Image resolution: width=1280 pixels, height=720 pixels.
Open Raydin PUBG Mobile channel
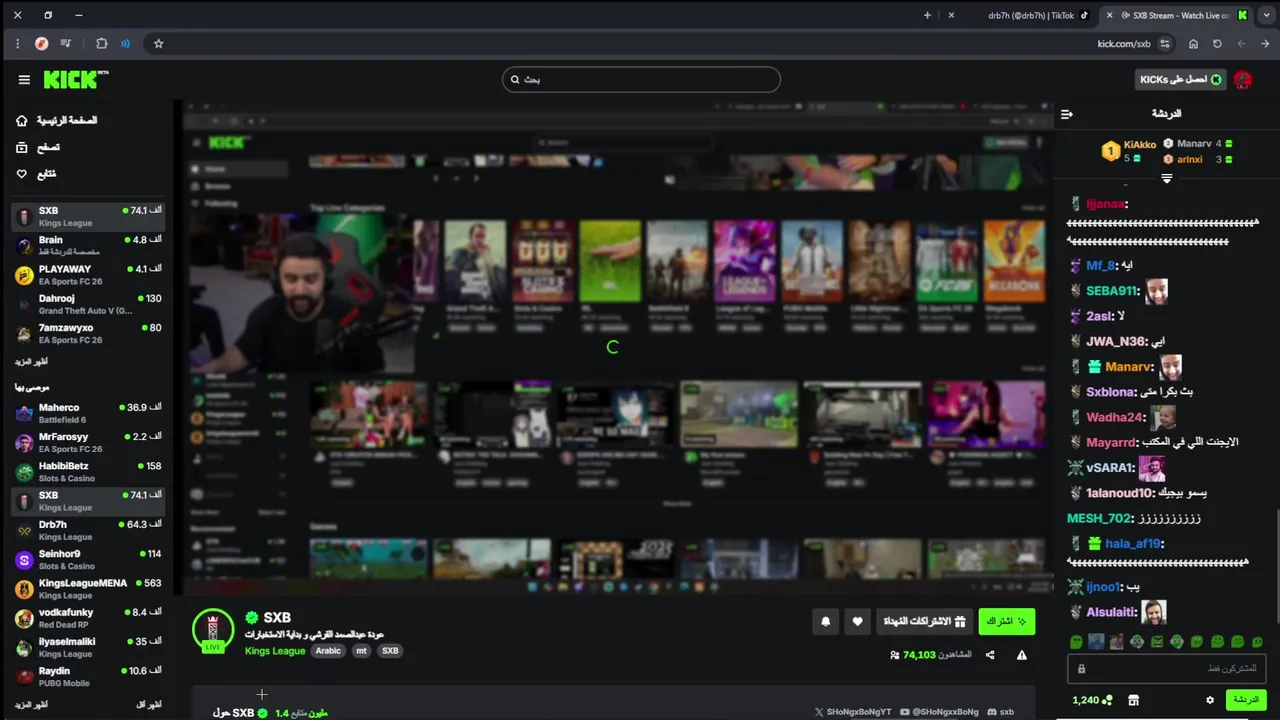(x=88, y=676)
